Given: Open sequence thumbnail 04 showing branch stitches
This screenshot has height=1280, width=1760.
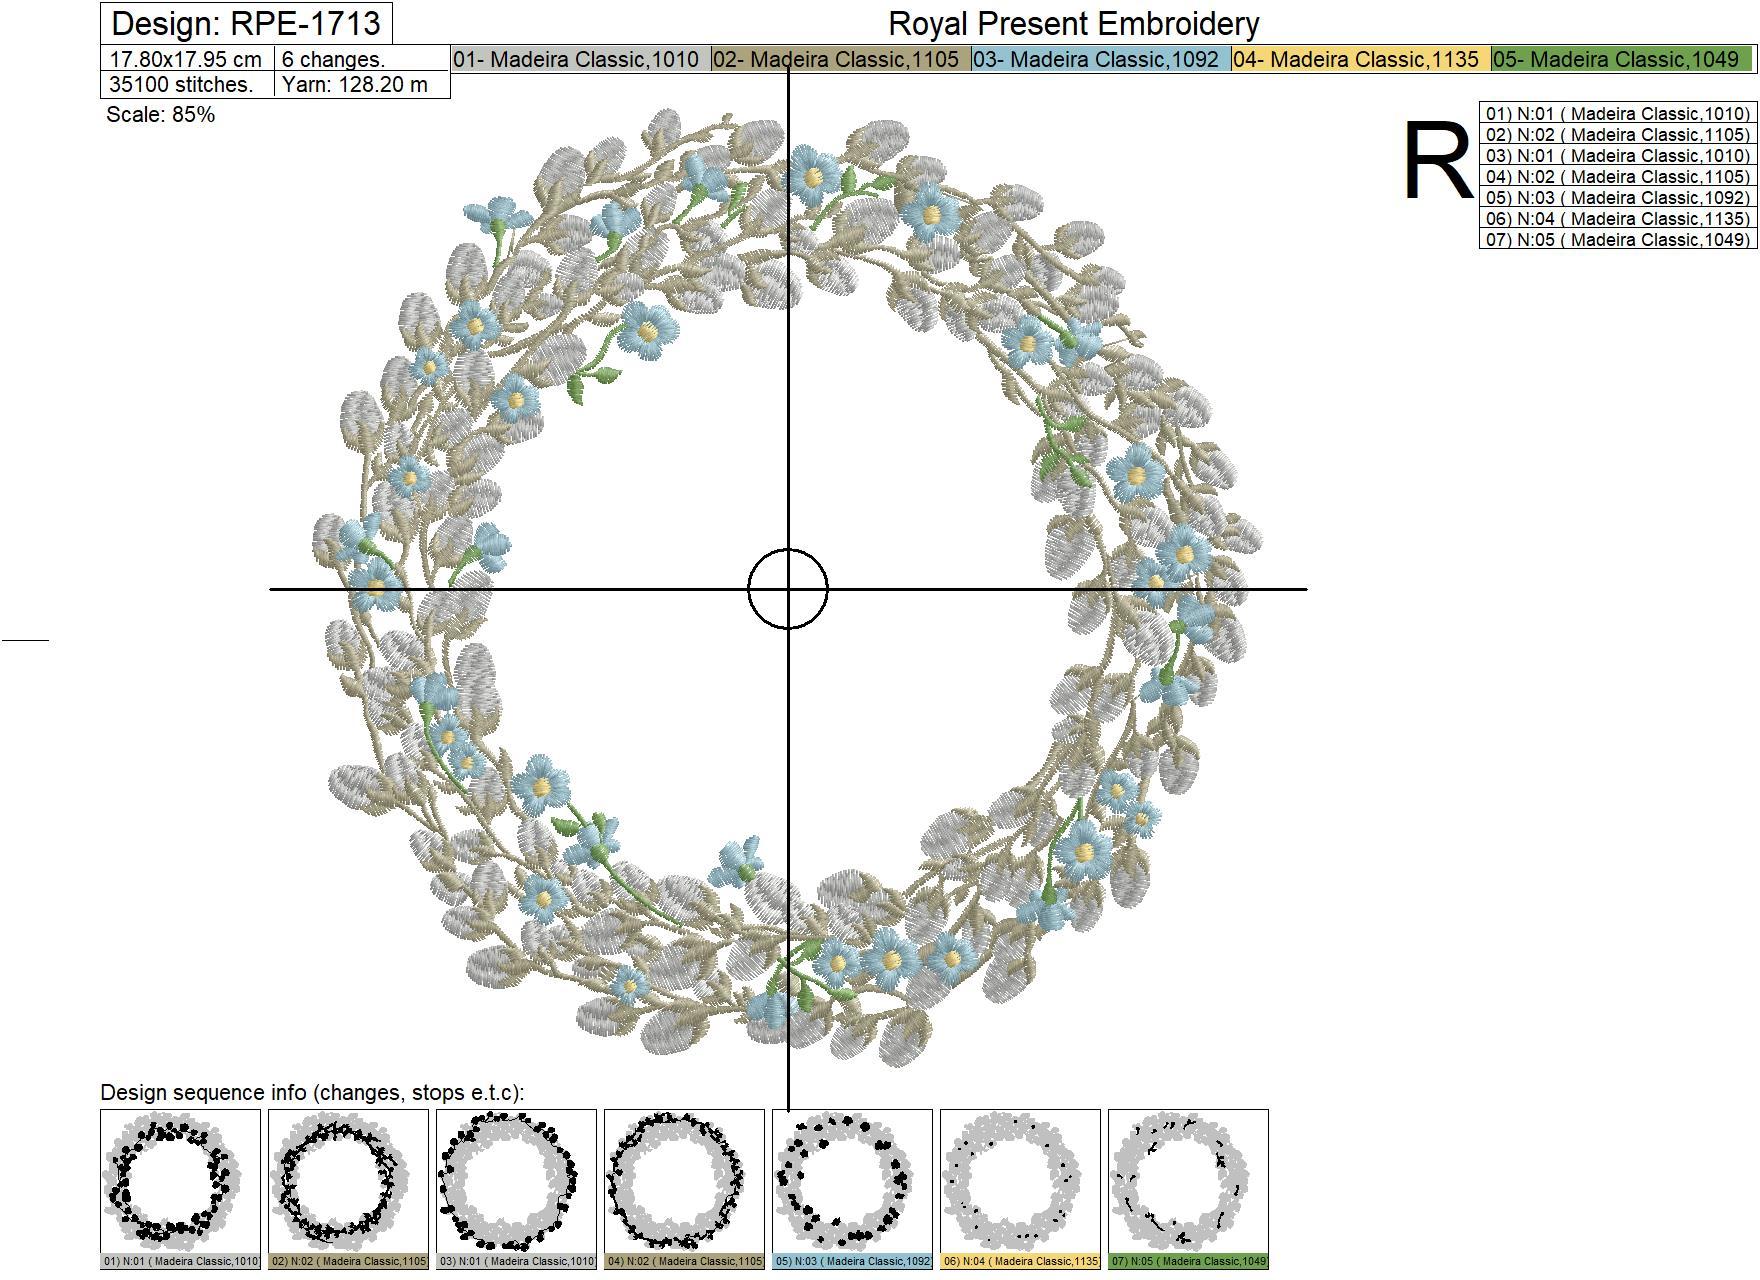Looking at the screenshot, I should 684,1182.
